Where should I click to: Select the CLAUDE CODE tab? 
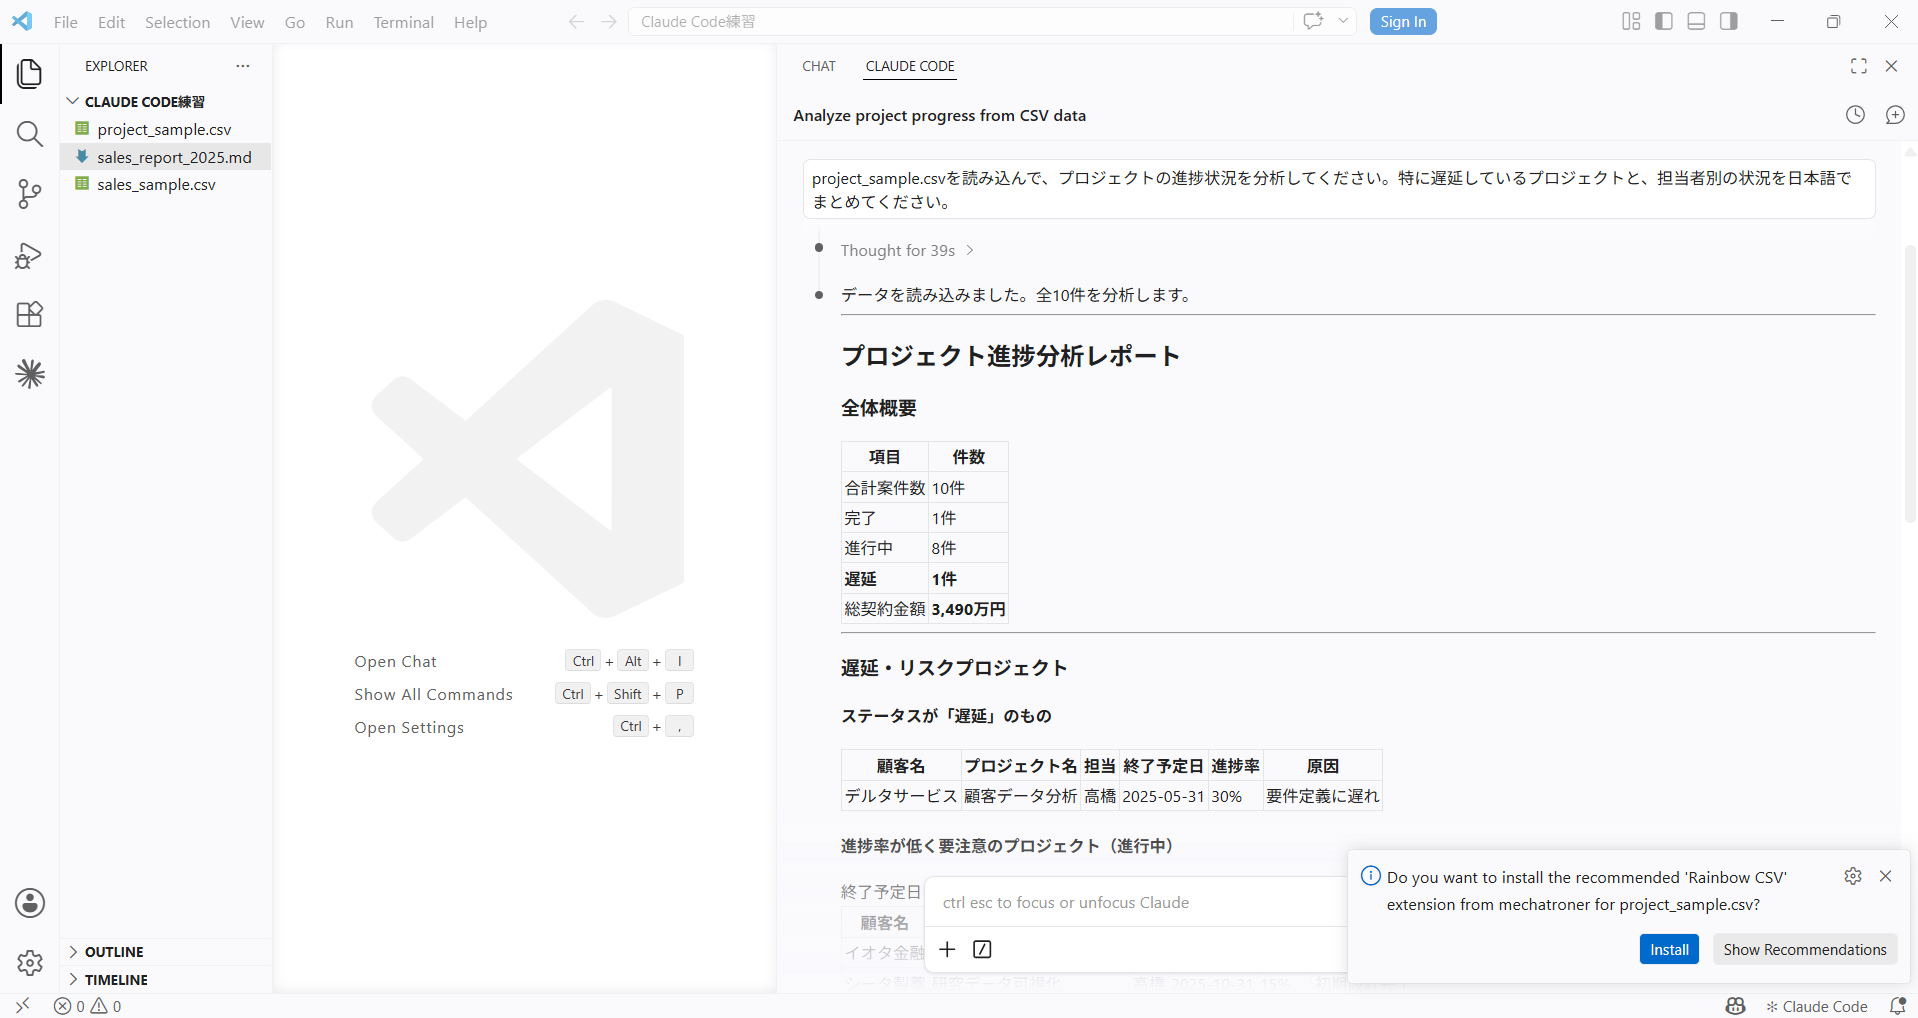click(x=910, y=66)
